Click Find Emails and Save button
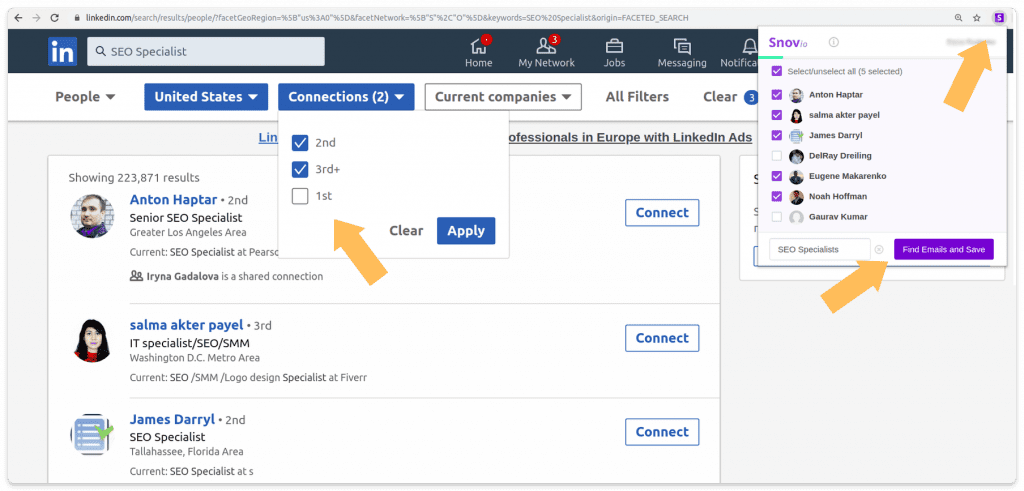The image size is (1024, 491). [x=943, y=249]
